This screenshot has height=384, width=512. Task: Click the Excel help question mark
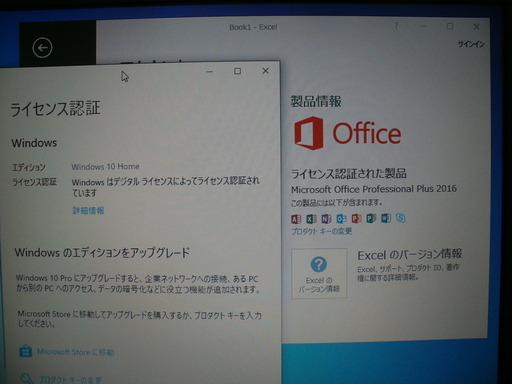[396, 26]
